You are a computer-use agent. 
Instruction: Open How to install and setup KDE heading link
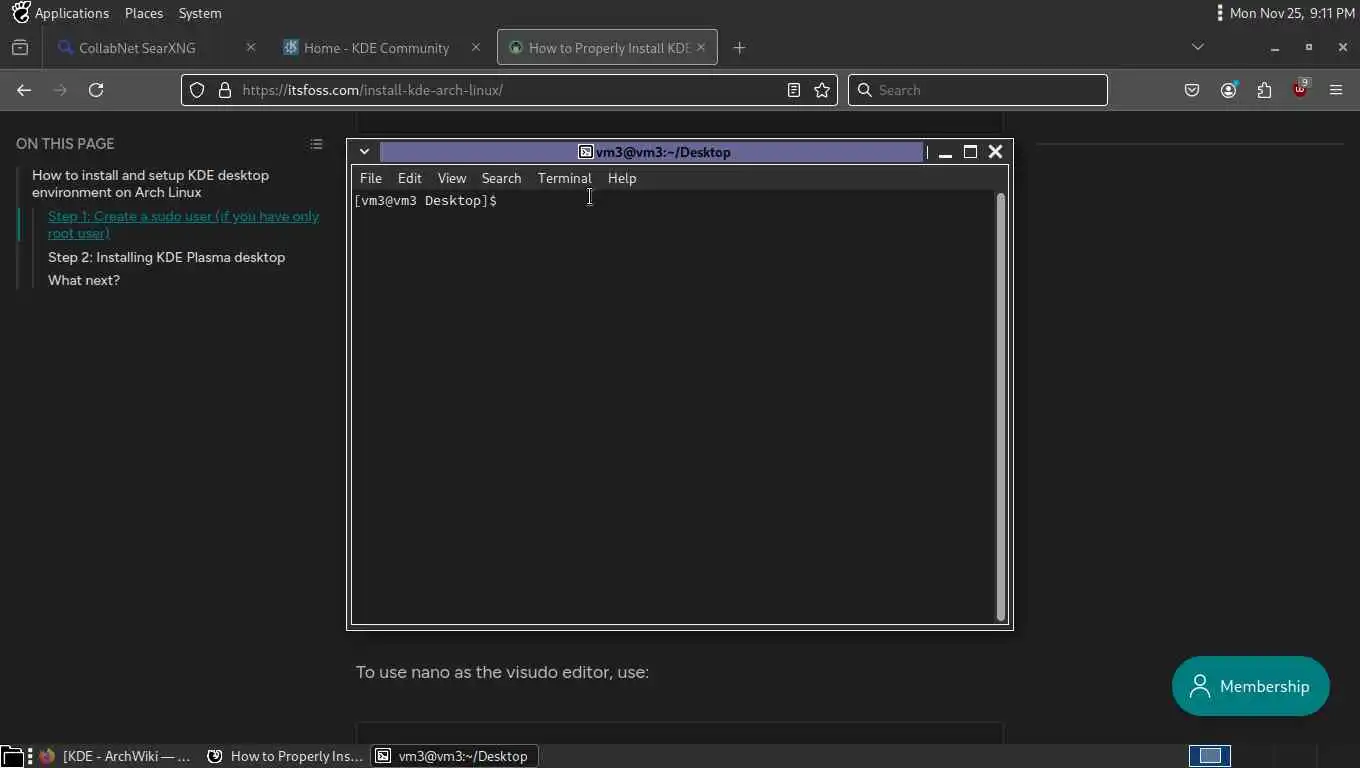click(150, 183)
